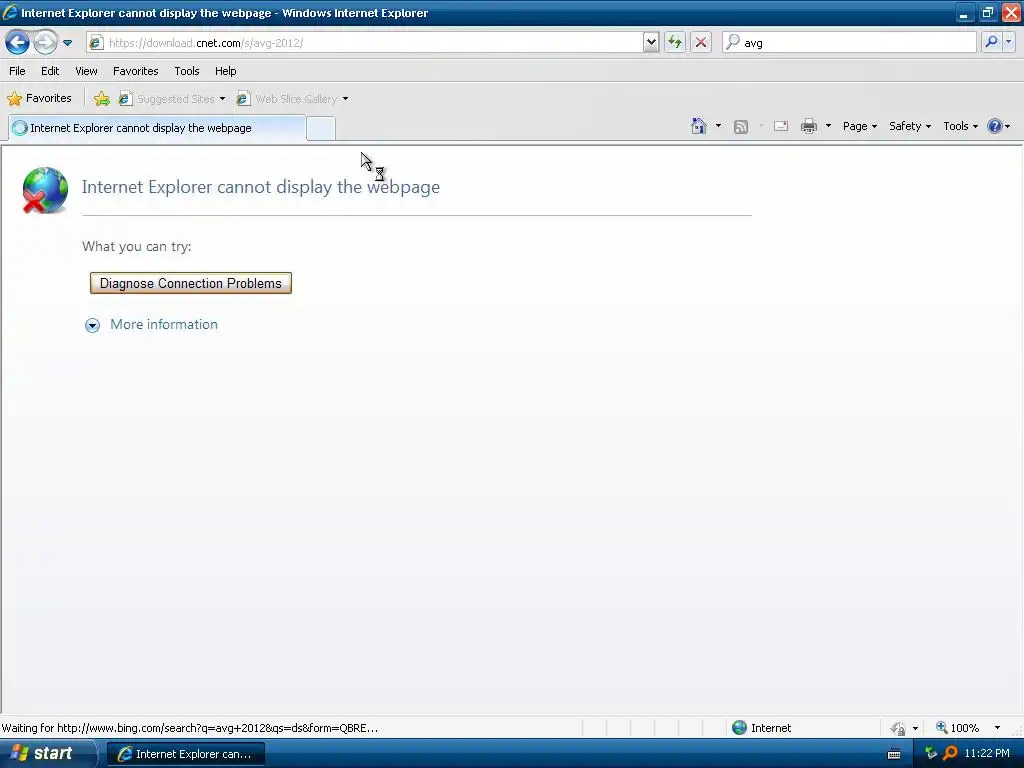Screen dimensions: 1024x768
Task: Open the recent pages dropdown arrow
Action: pyautogui.click(x=67, y=43)
